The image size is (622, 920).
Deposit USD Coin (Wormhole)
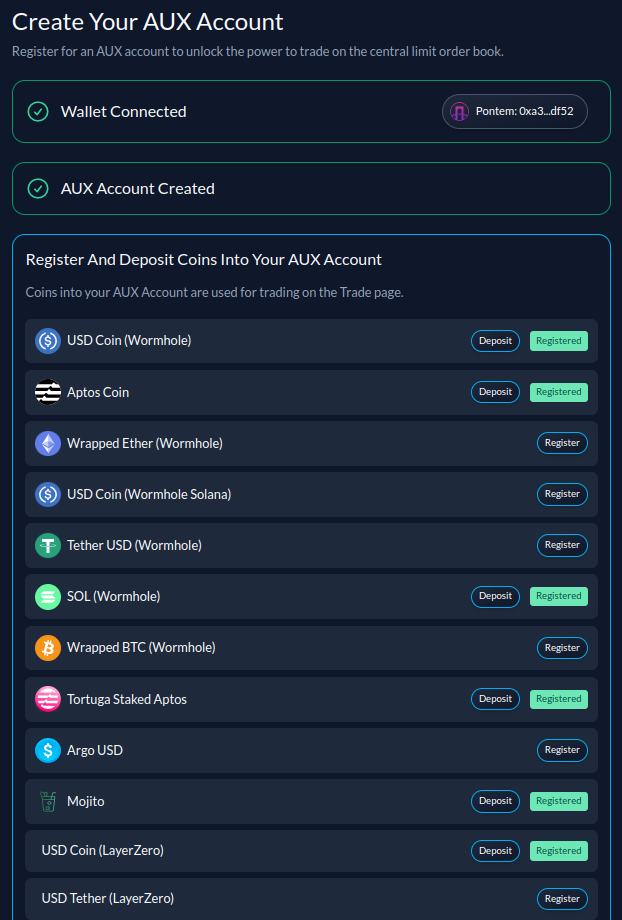(x=495, y=341)
